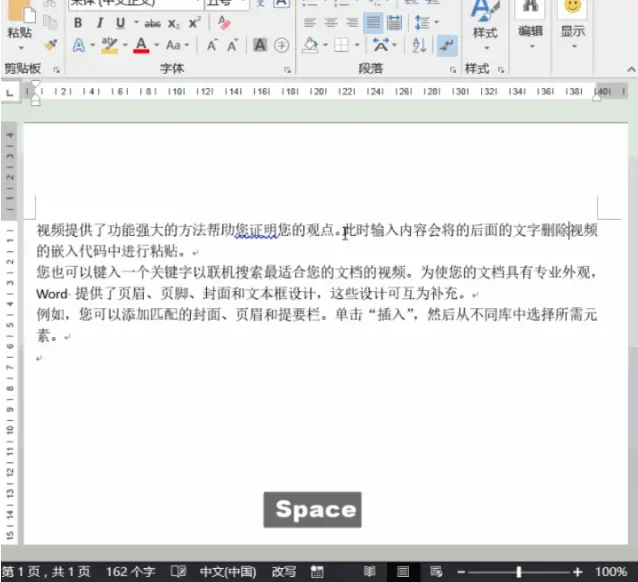
Task: Apply distributed alignment
Action: (x=394, y=22)
